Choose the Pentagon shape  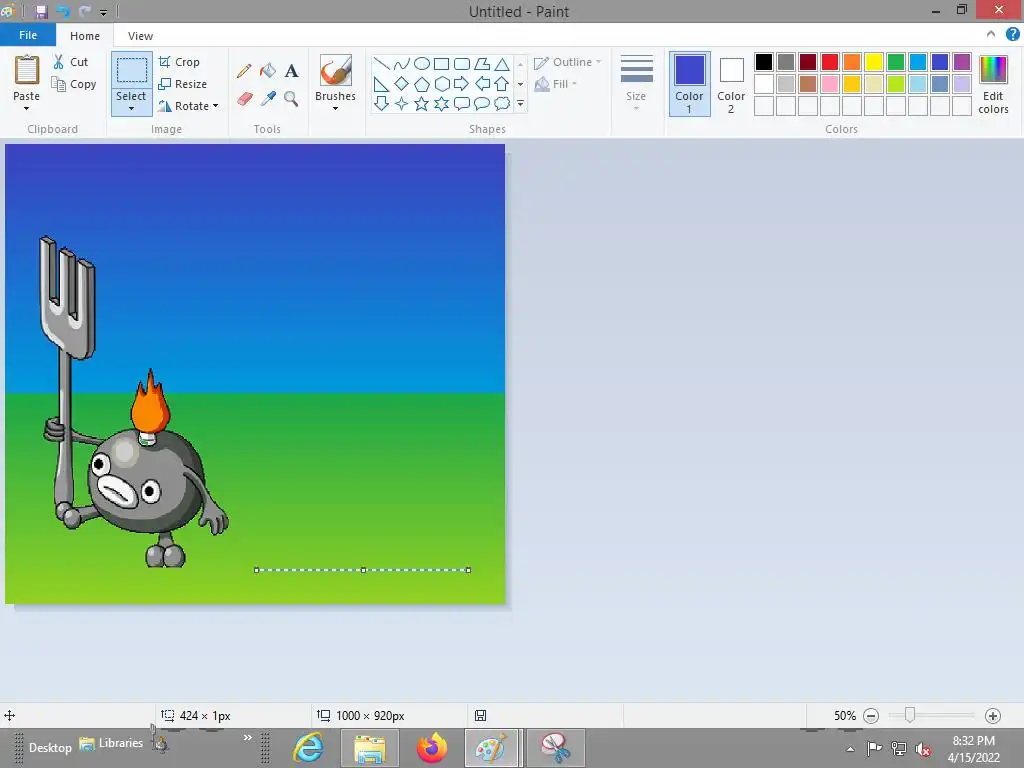pos(422,84)
